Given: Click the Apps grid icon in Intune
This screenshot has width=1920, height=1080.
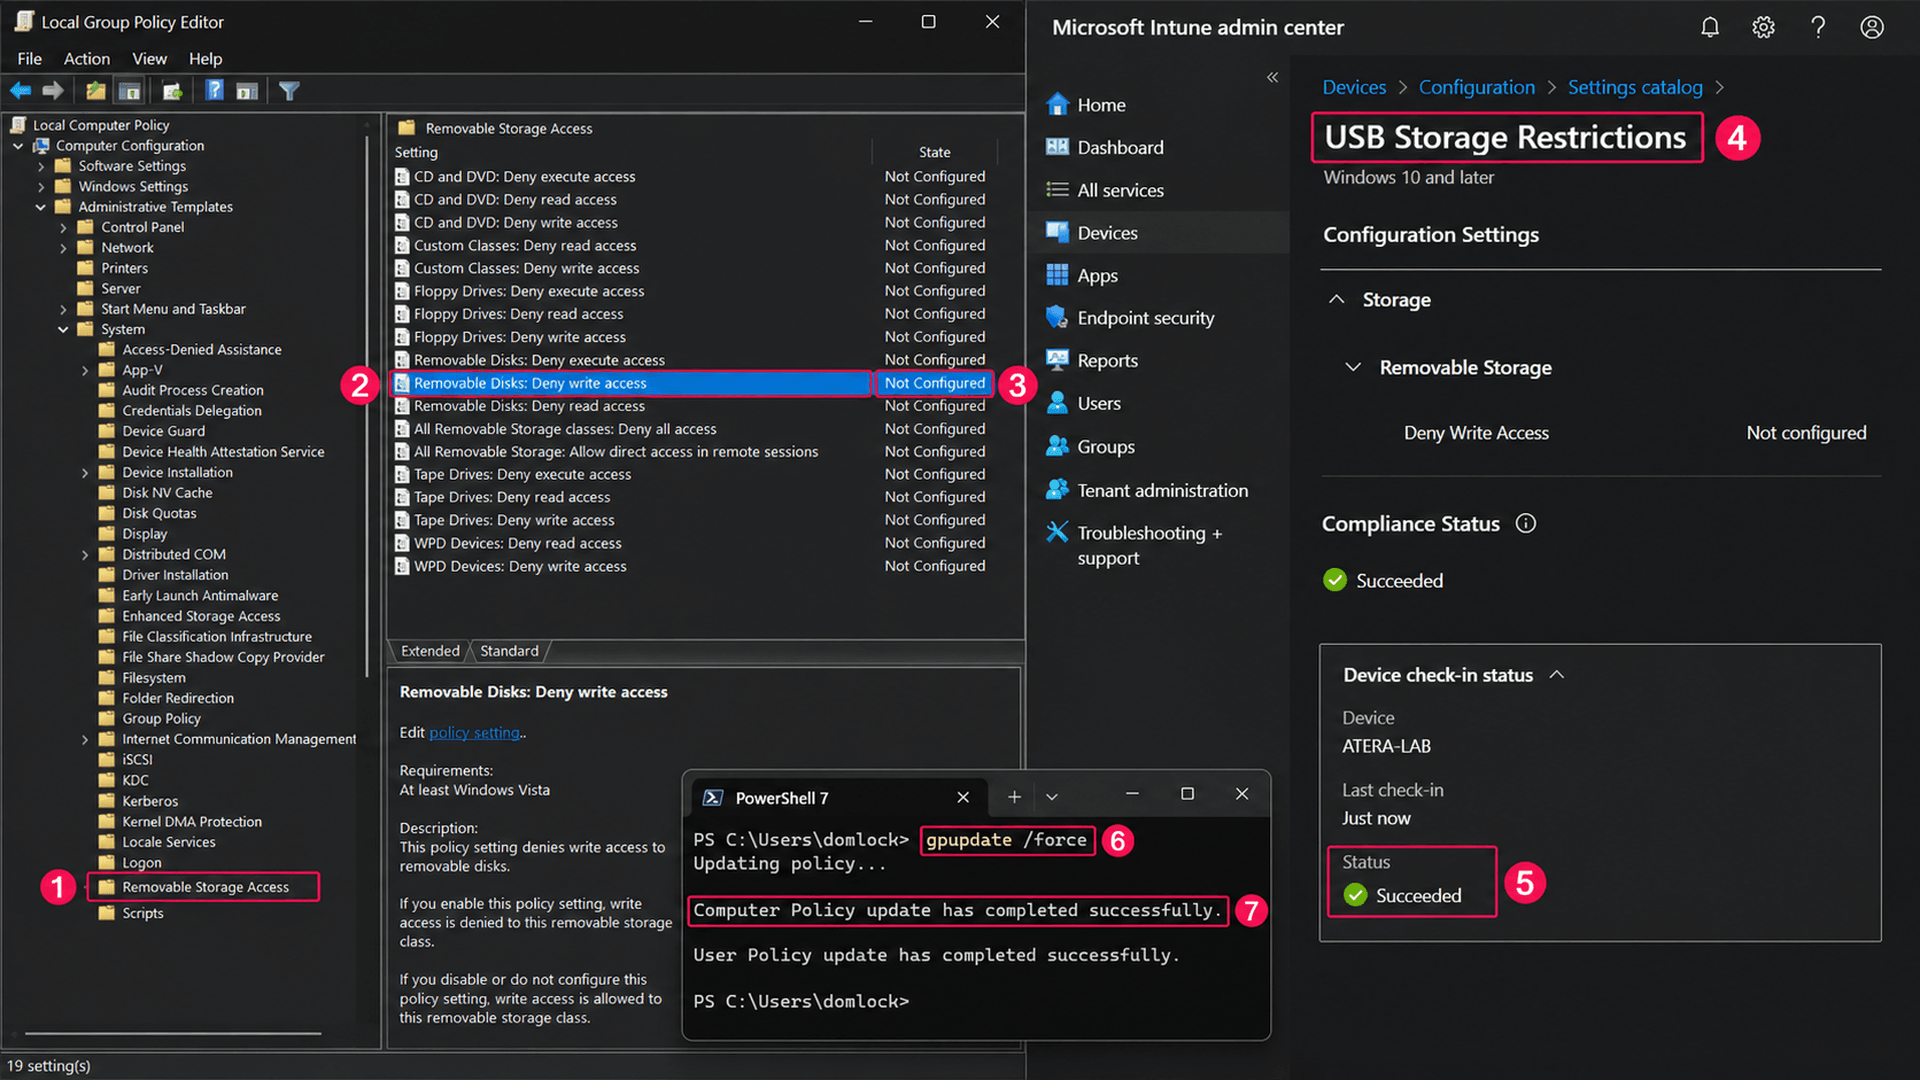Looking at the screenshot, I should coord(1057,275).
